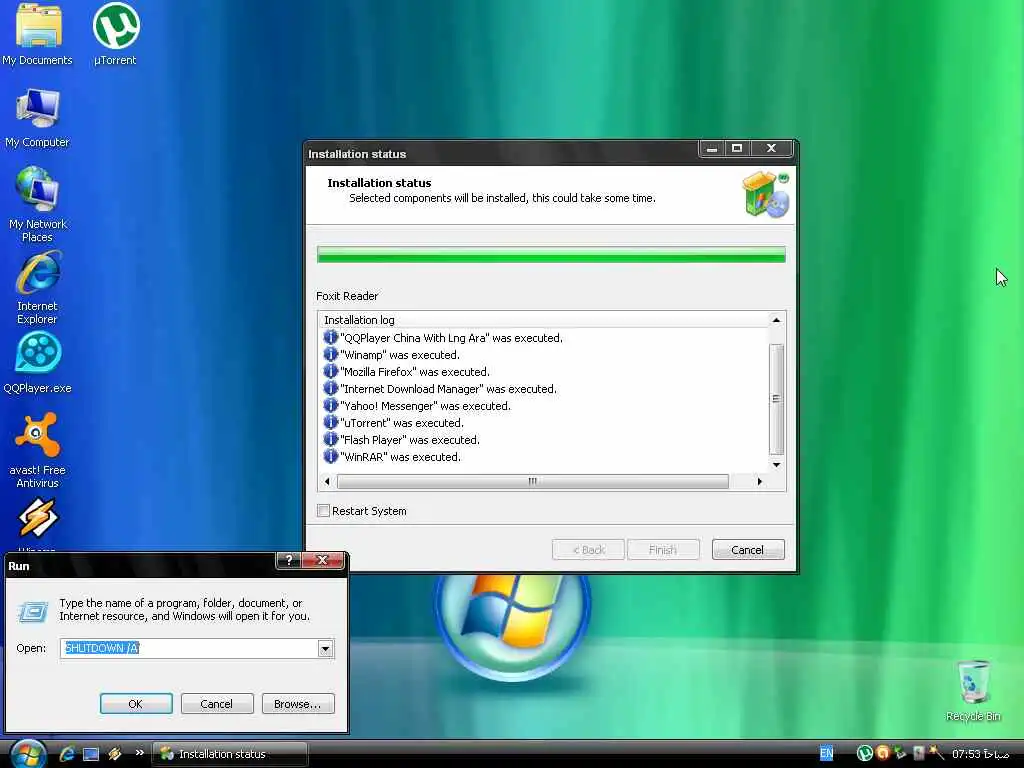Viewport: 1024px width, 768px height.
Task: Click the log vertical scrollbar thumb
Action: (x=776, y=398)
